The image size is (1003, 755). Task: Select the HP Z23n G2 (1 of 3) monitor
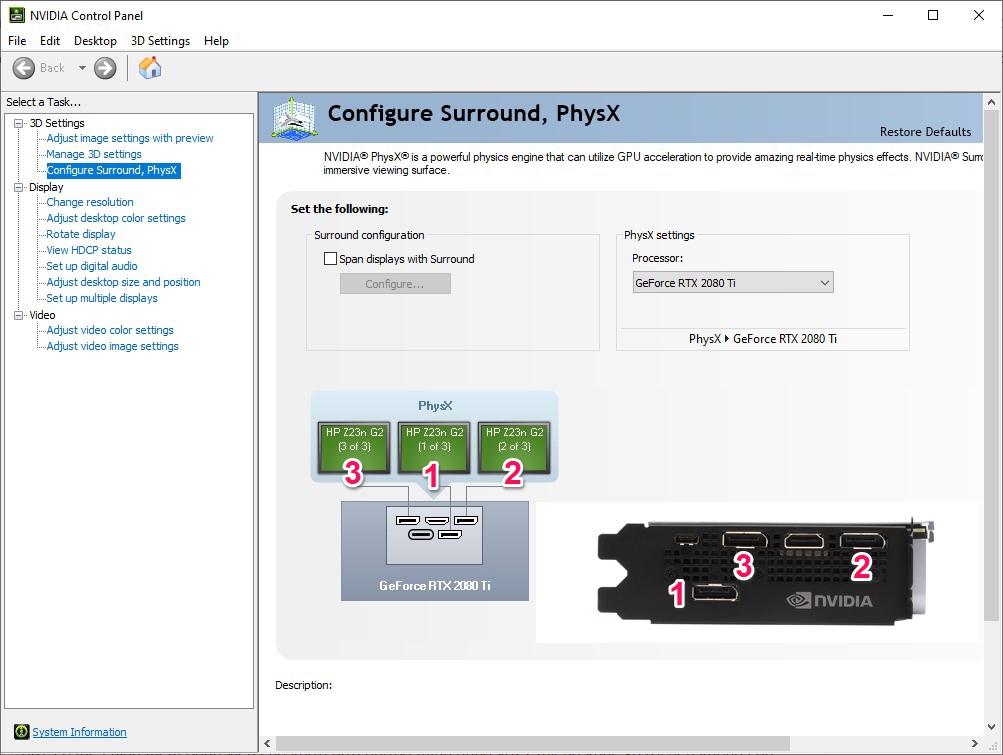coord(434,447)
